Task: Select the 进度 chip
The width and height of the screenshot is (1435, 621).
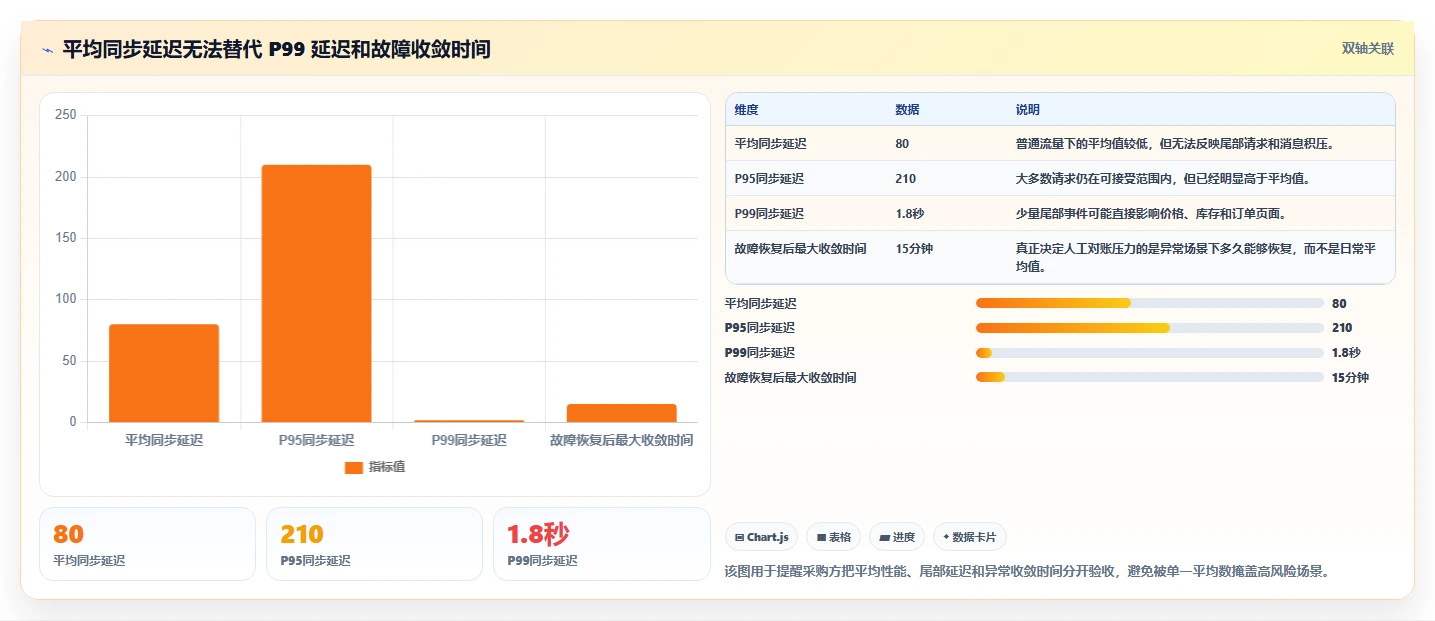Action: 897,537
